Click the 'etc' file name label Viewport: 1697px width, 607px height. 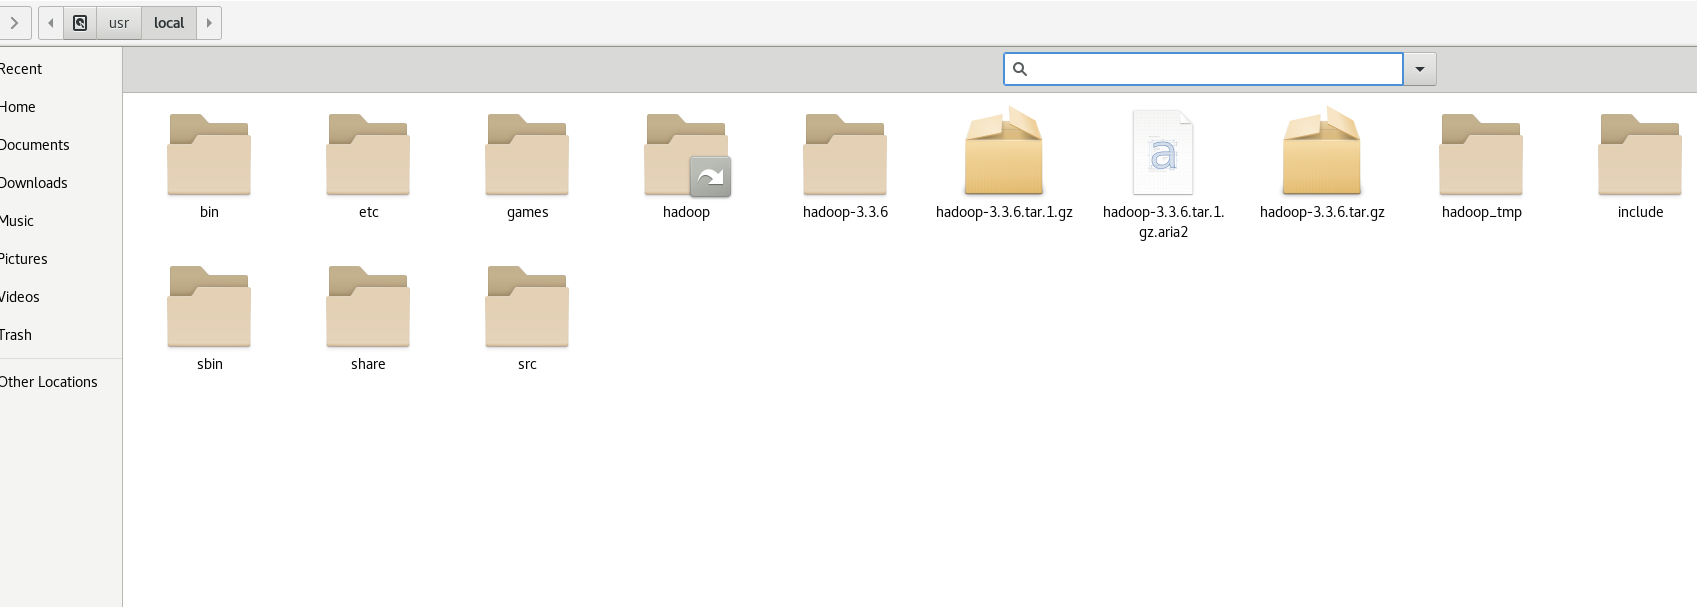pyautogui.click(x=368, y=212)
